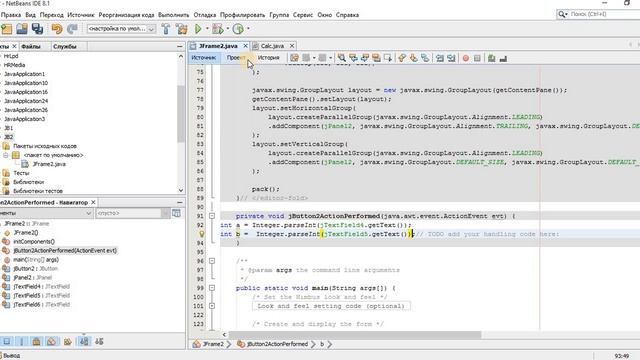This screenshot has height=360, width=640.
Task: Click Clean and Build hammer-broom icon
Action: click(x=182, y=29)
